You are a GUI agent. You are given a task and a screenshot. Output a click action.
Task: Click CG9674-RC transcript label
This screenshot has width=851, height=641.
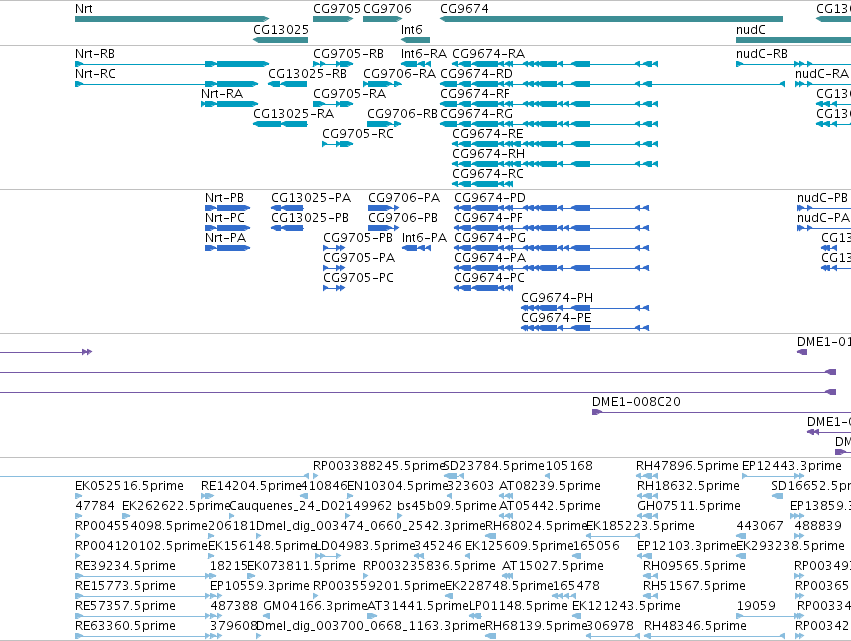click(488, 174)
